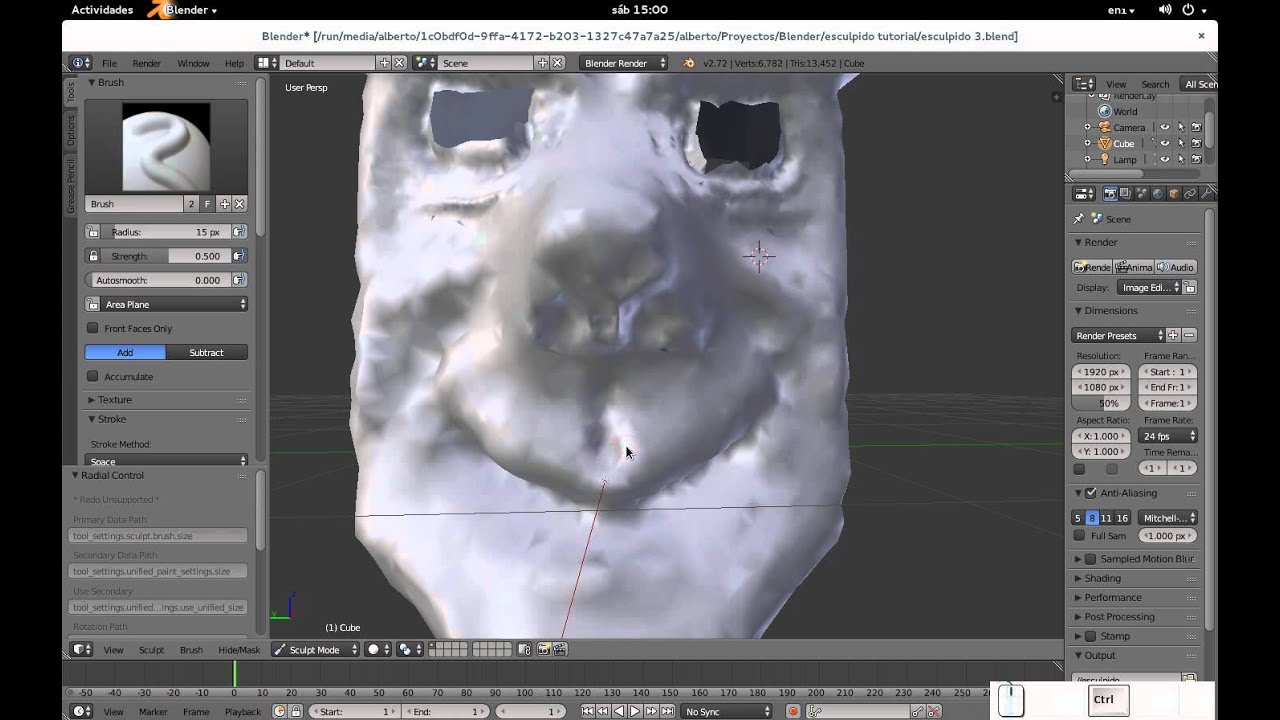1280x720 pixels.
Task: Unlink brush datablock X icon
Action: point(239,204)
